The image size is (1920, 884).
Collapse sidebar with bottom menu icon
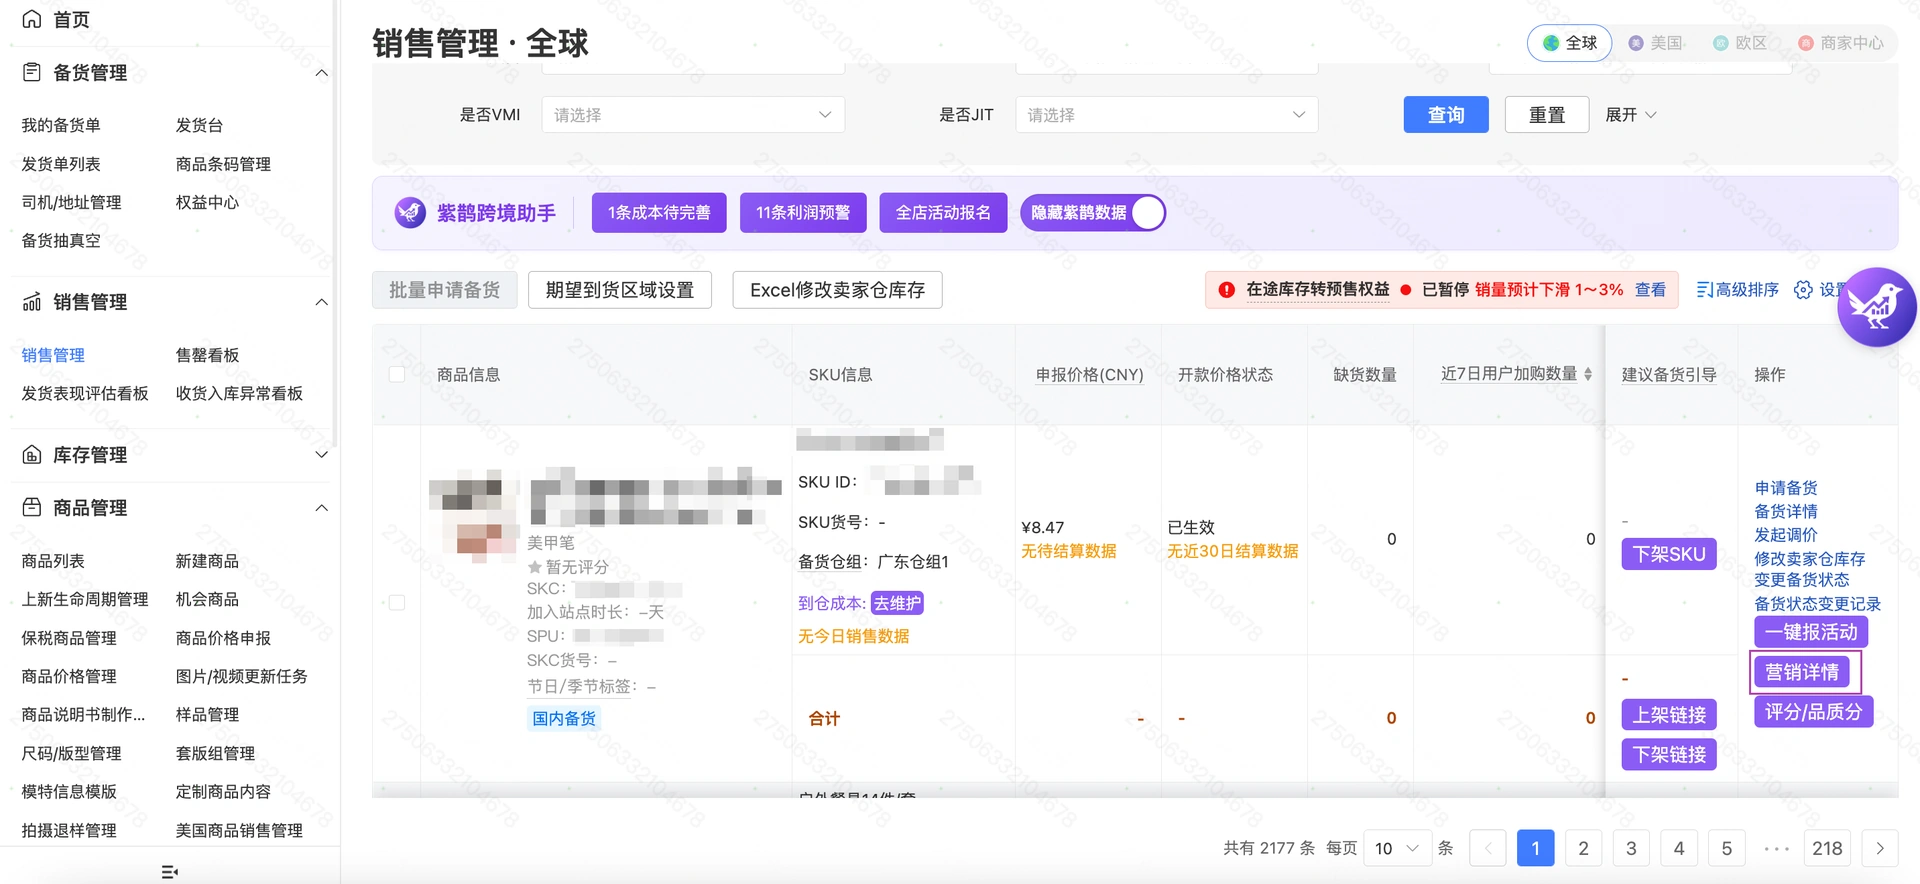coord(170,872)
